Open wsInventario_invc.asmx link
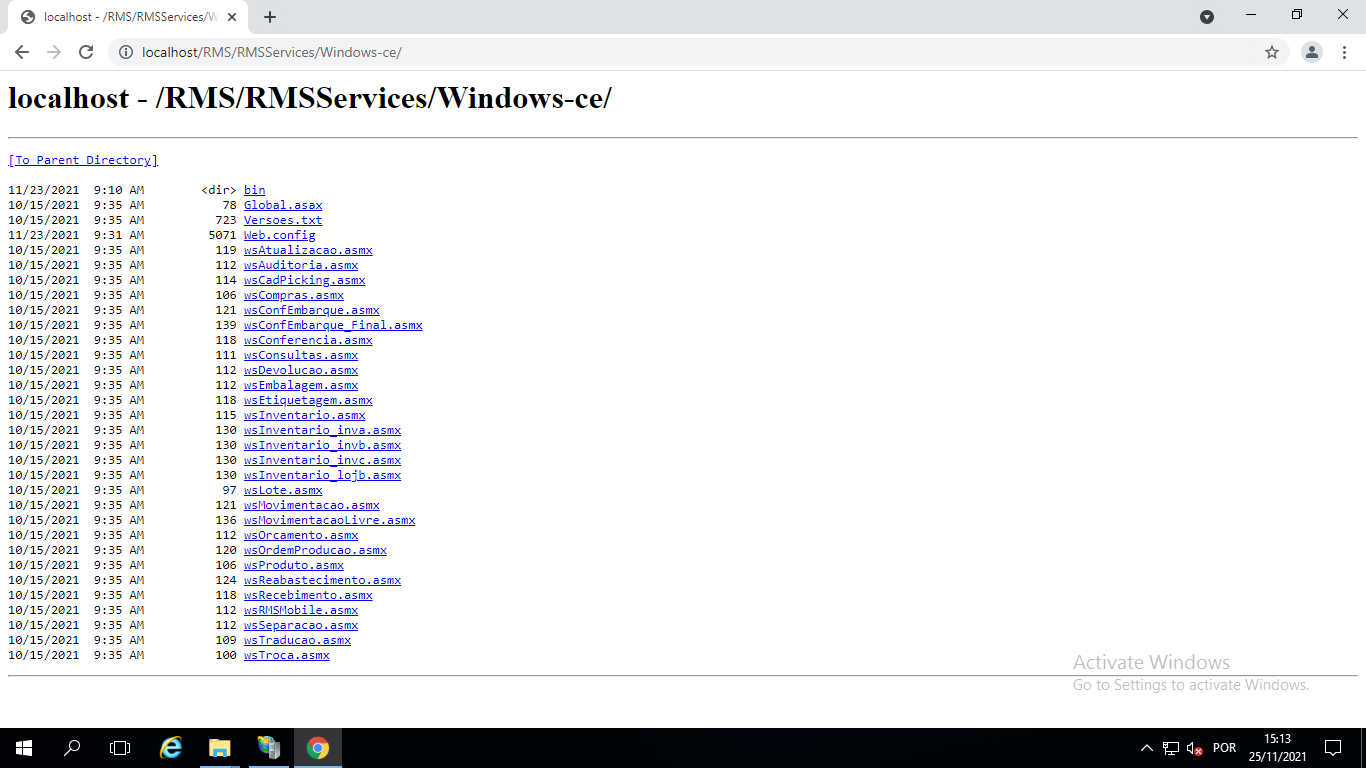The height and width of the screenshot is (768, 1366). (322, 460)
